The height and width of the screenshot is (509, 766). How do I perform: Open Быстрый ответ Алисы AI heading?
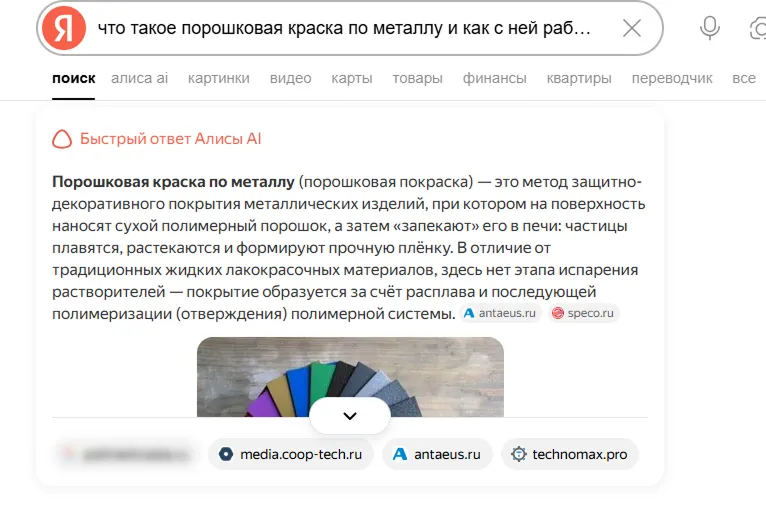coord(170,139)
